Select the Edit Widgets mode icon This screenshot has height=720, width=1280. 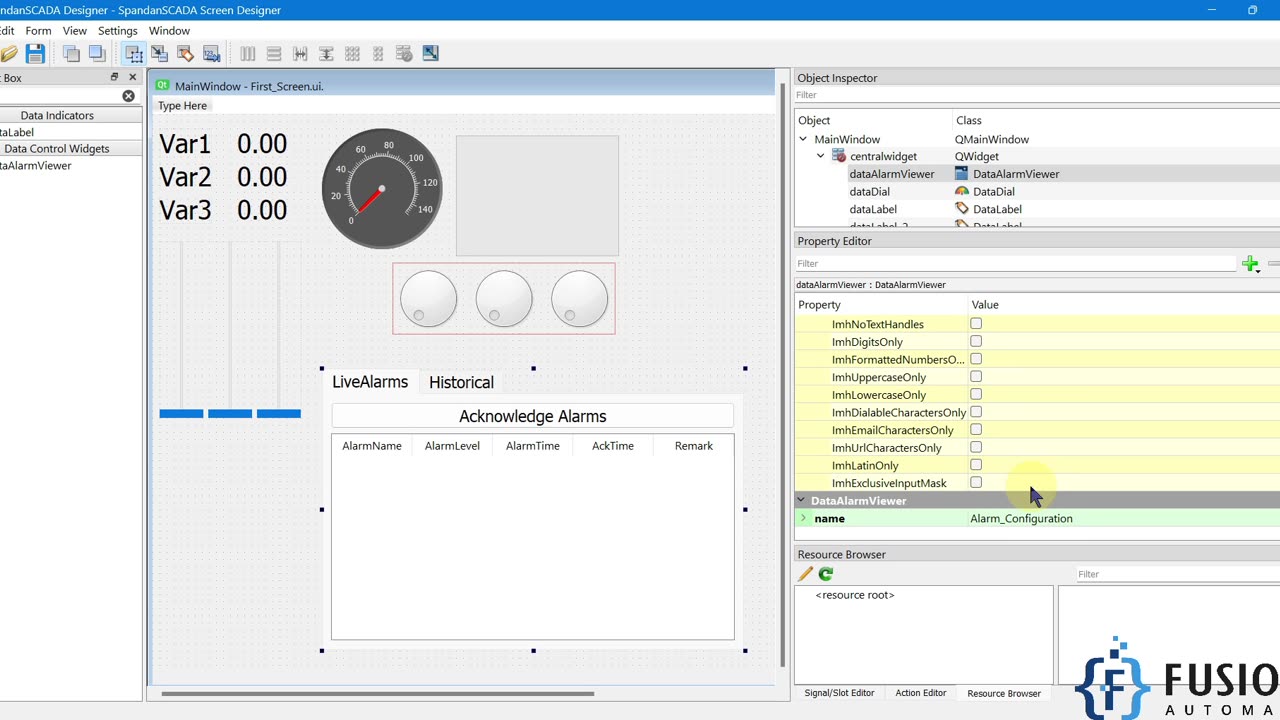(x=134, y=53)
